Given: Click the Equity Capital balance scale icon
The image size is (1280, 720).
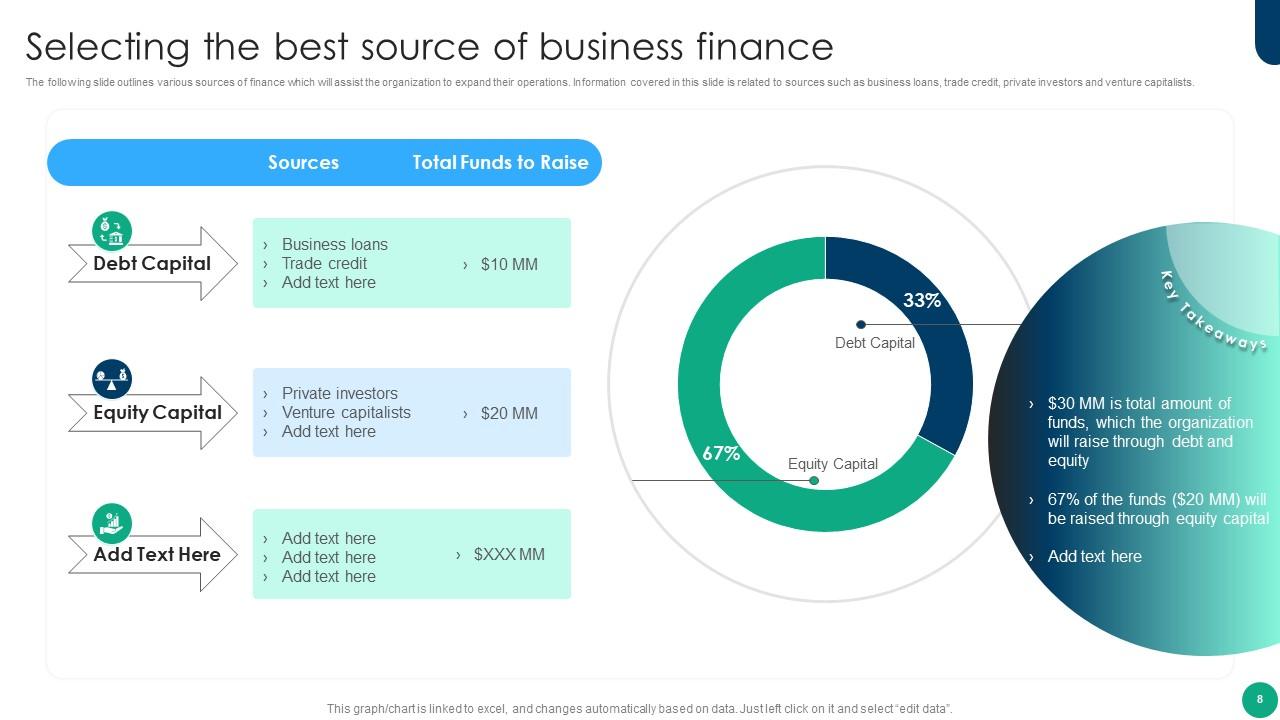Looking at the screenshot, I should coord(112,379).
